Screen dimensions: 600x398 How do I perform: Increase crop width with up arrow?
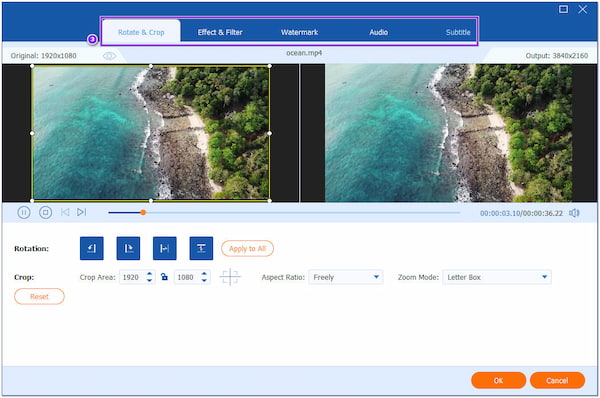click(149, 274)
